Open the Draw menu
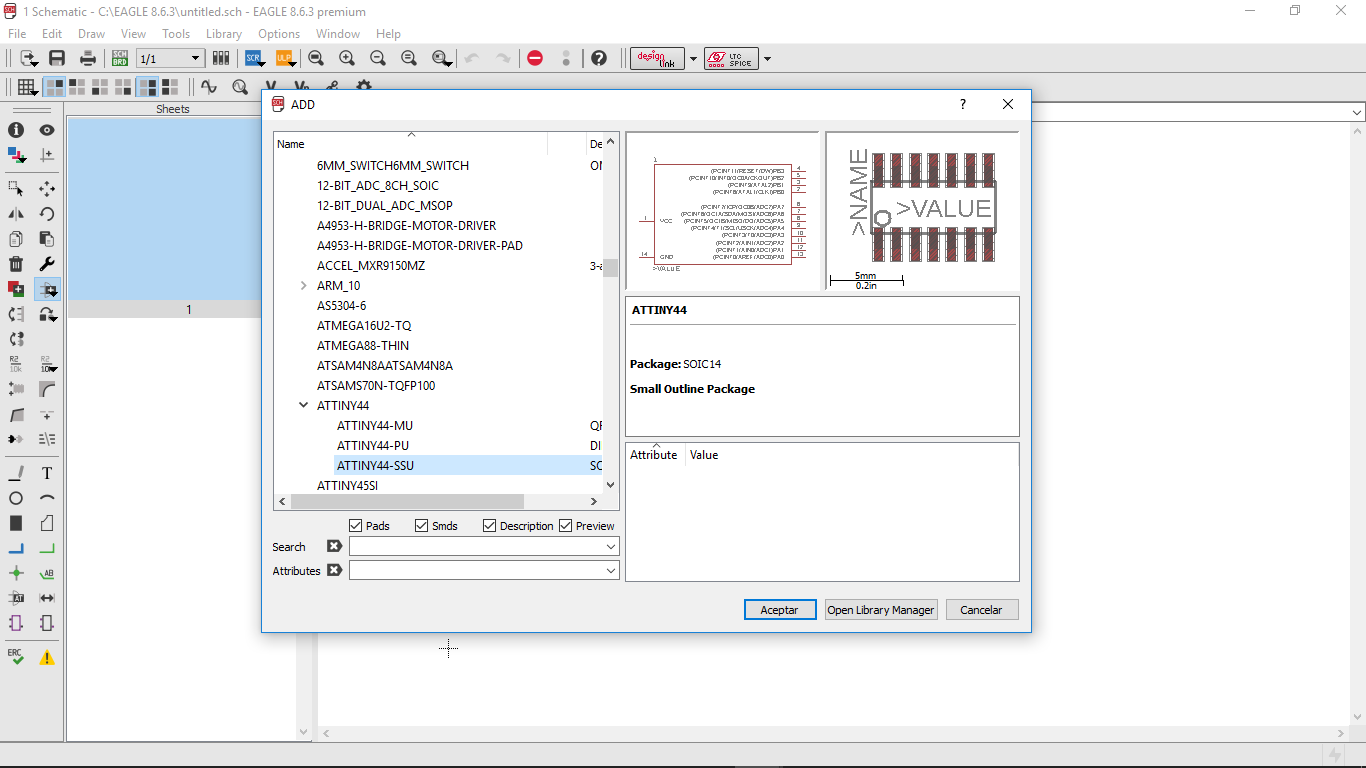Image resolution: width=1366 pixels, height=768 pixels. pyautogui.click(x=91, y=34)
